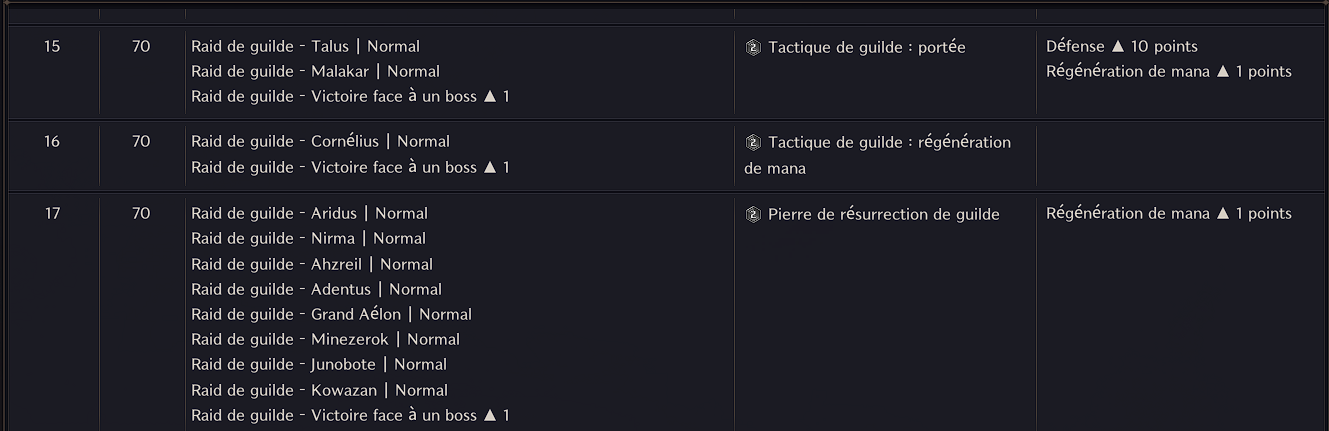Click the icon beside Tactique de guilde : portée
The width and height of the screenshot is (1329, 431).
click(753, 47)
